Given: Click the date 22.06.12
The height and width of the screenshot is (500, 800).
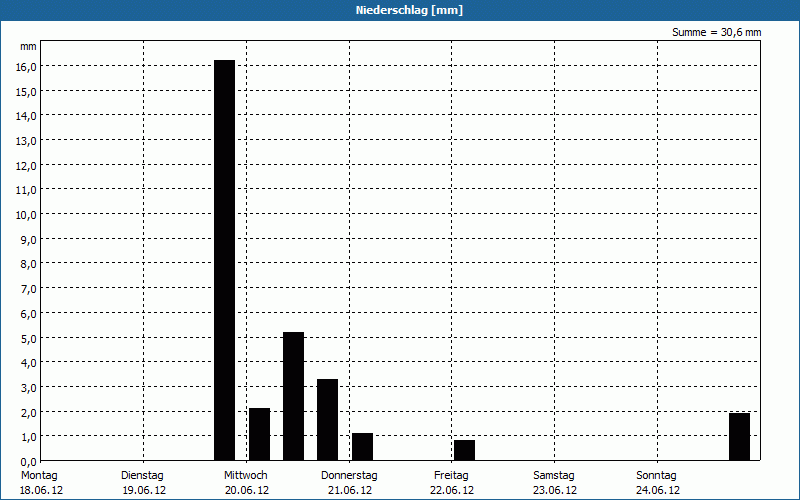Looking at the screenshot, I should [452, 490].
